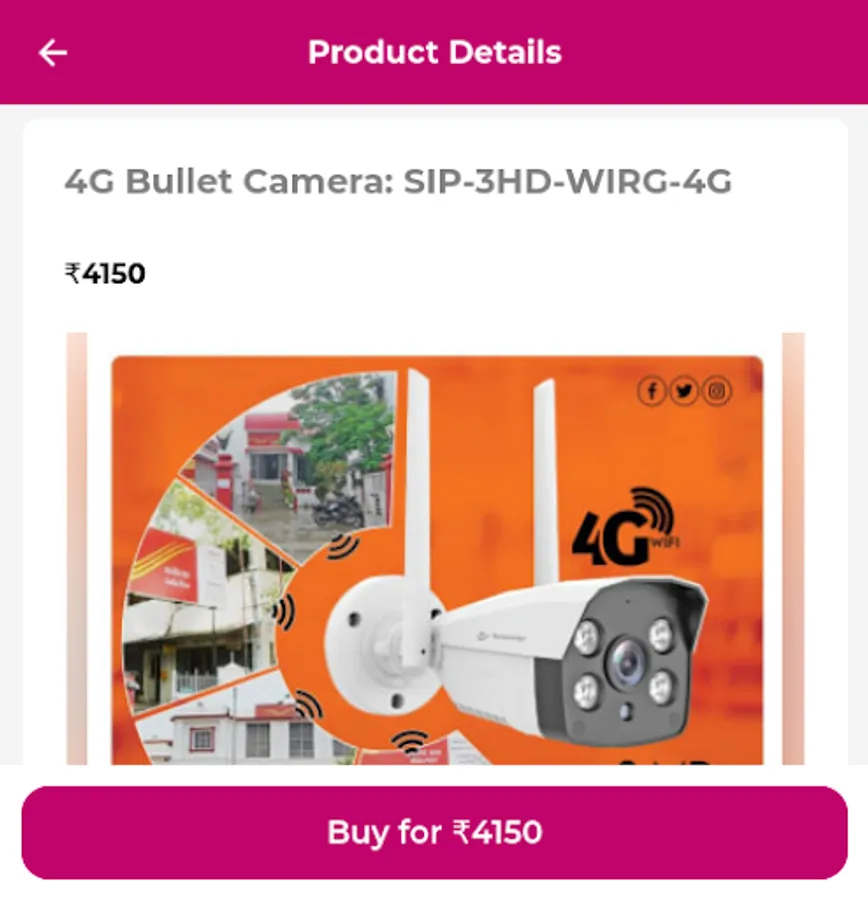Open the orange product banner image
The width and height of the screenshot is (868, 900).
point(437,560)
